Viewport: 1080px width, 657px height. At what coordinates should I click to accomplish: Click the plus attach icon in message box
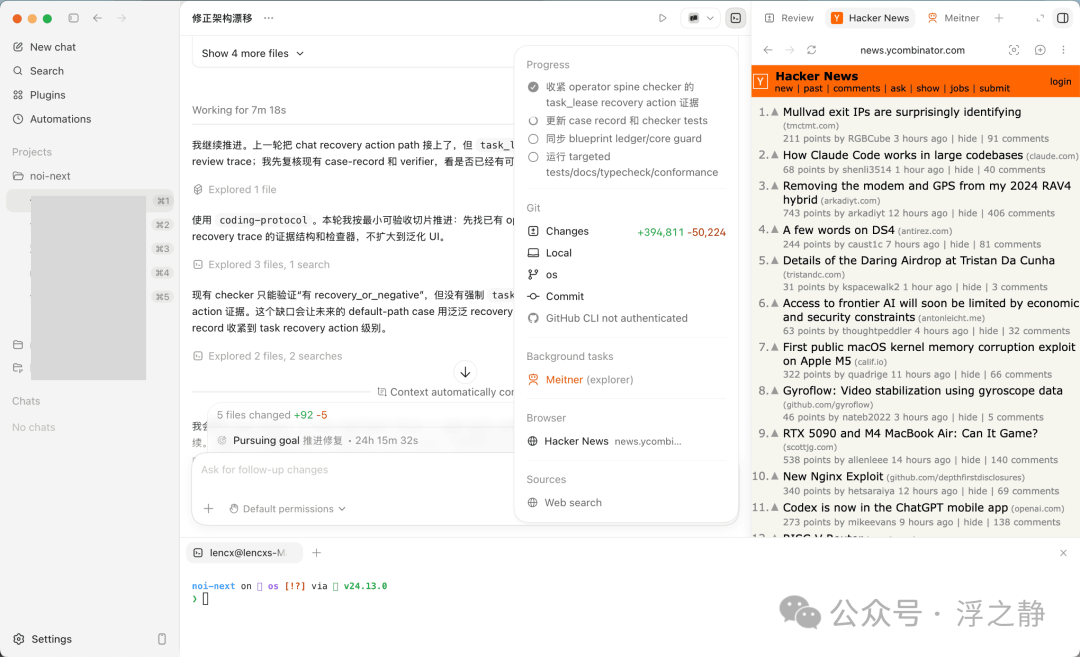click(209, 509)
